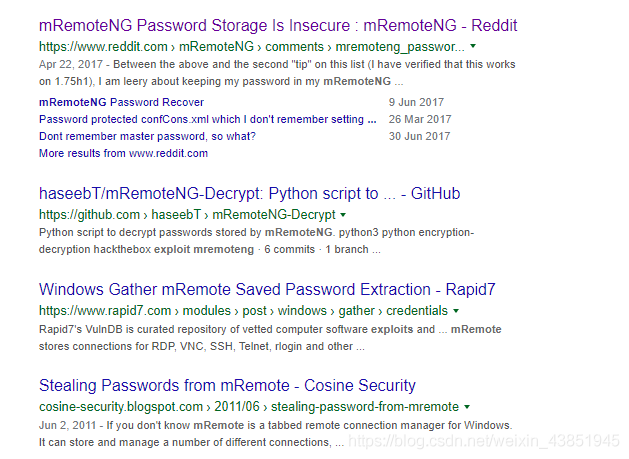This screenshot has width=629, height=459.
Task: Open 'Password protected confCons.xml' sitelink
Action: [207, 119]
